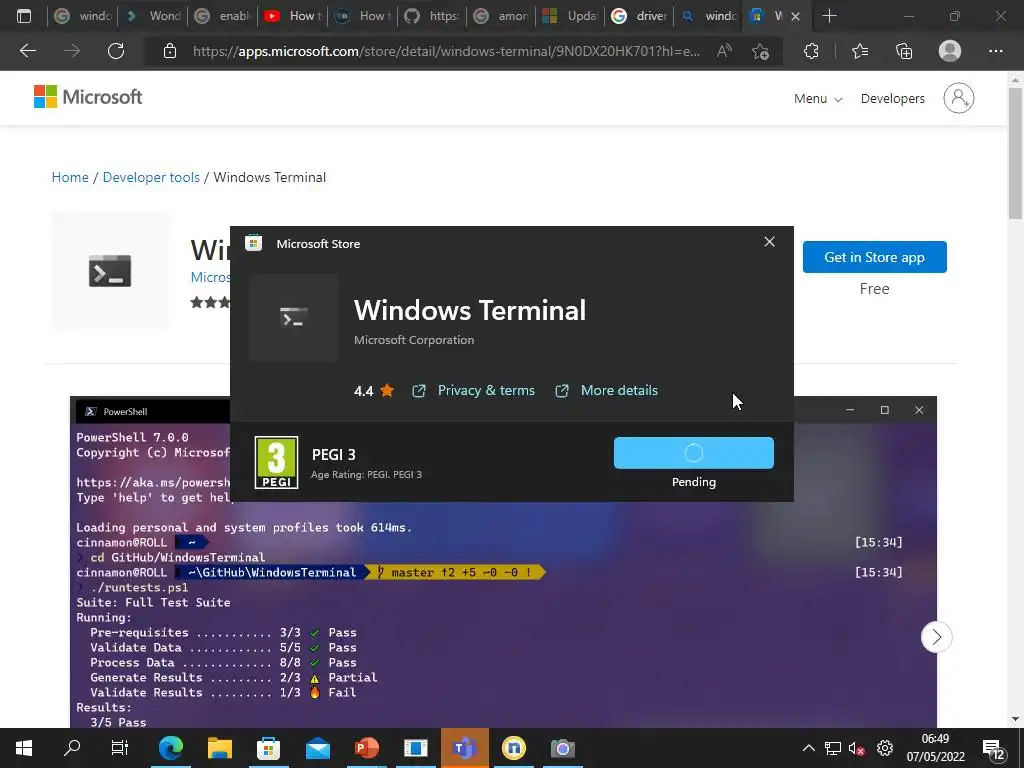Close the current Store tab
This screenshot has width=1024, height=768.
795,16
